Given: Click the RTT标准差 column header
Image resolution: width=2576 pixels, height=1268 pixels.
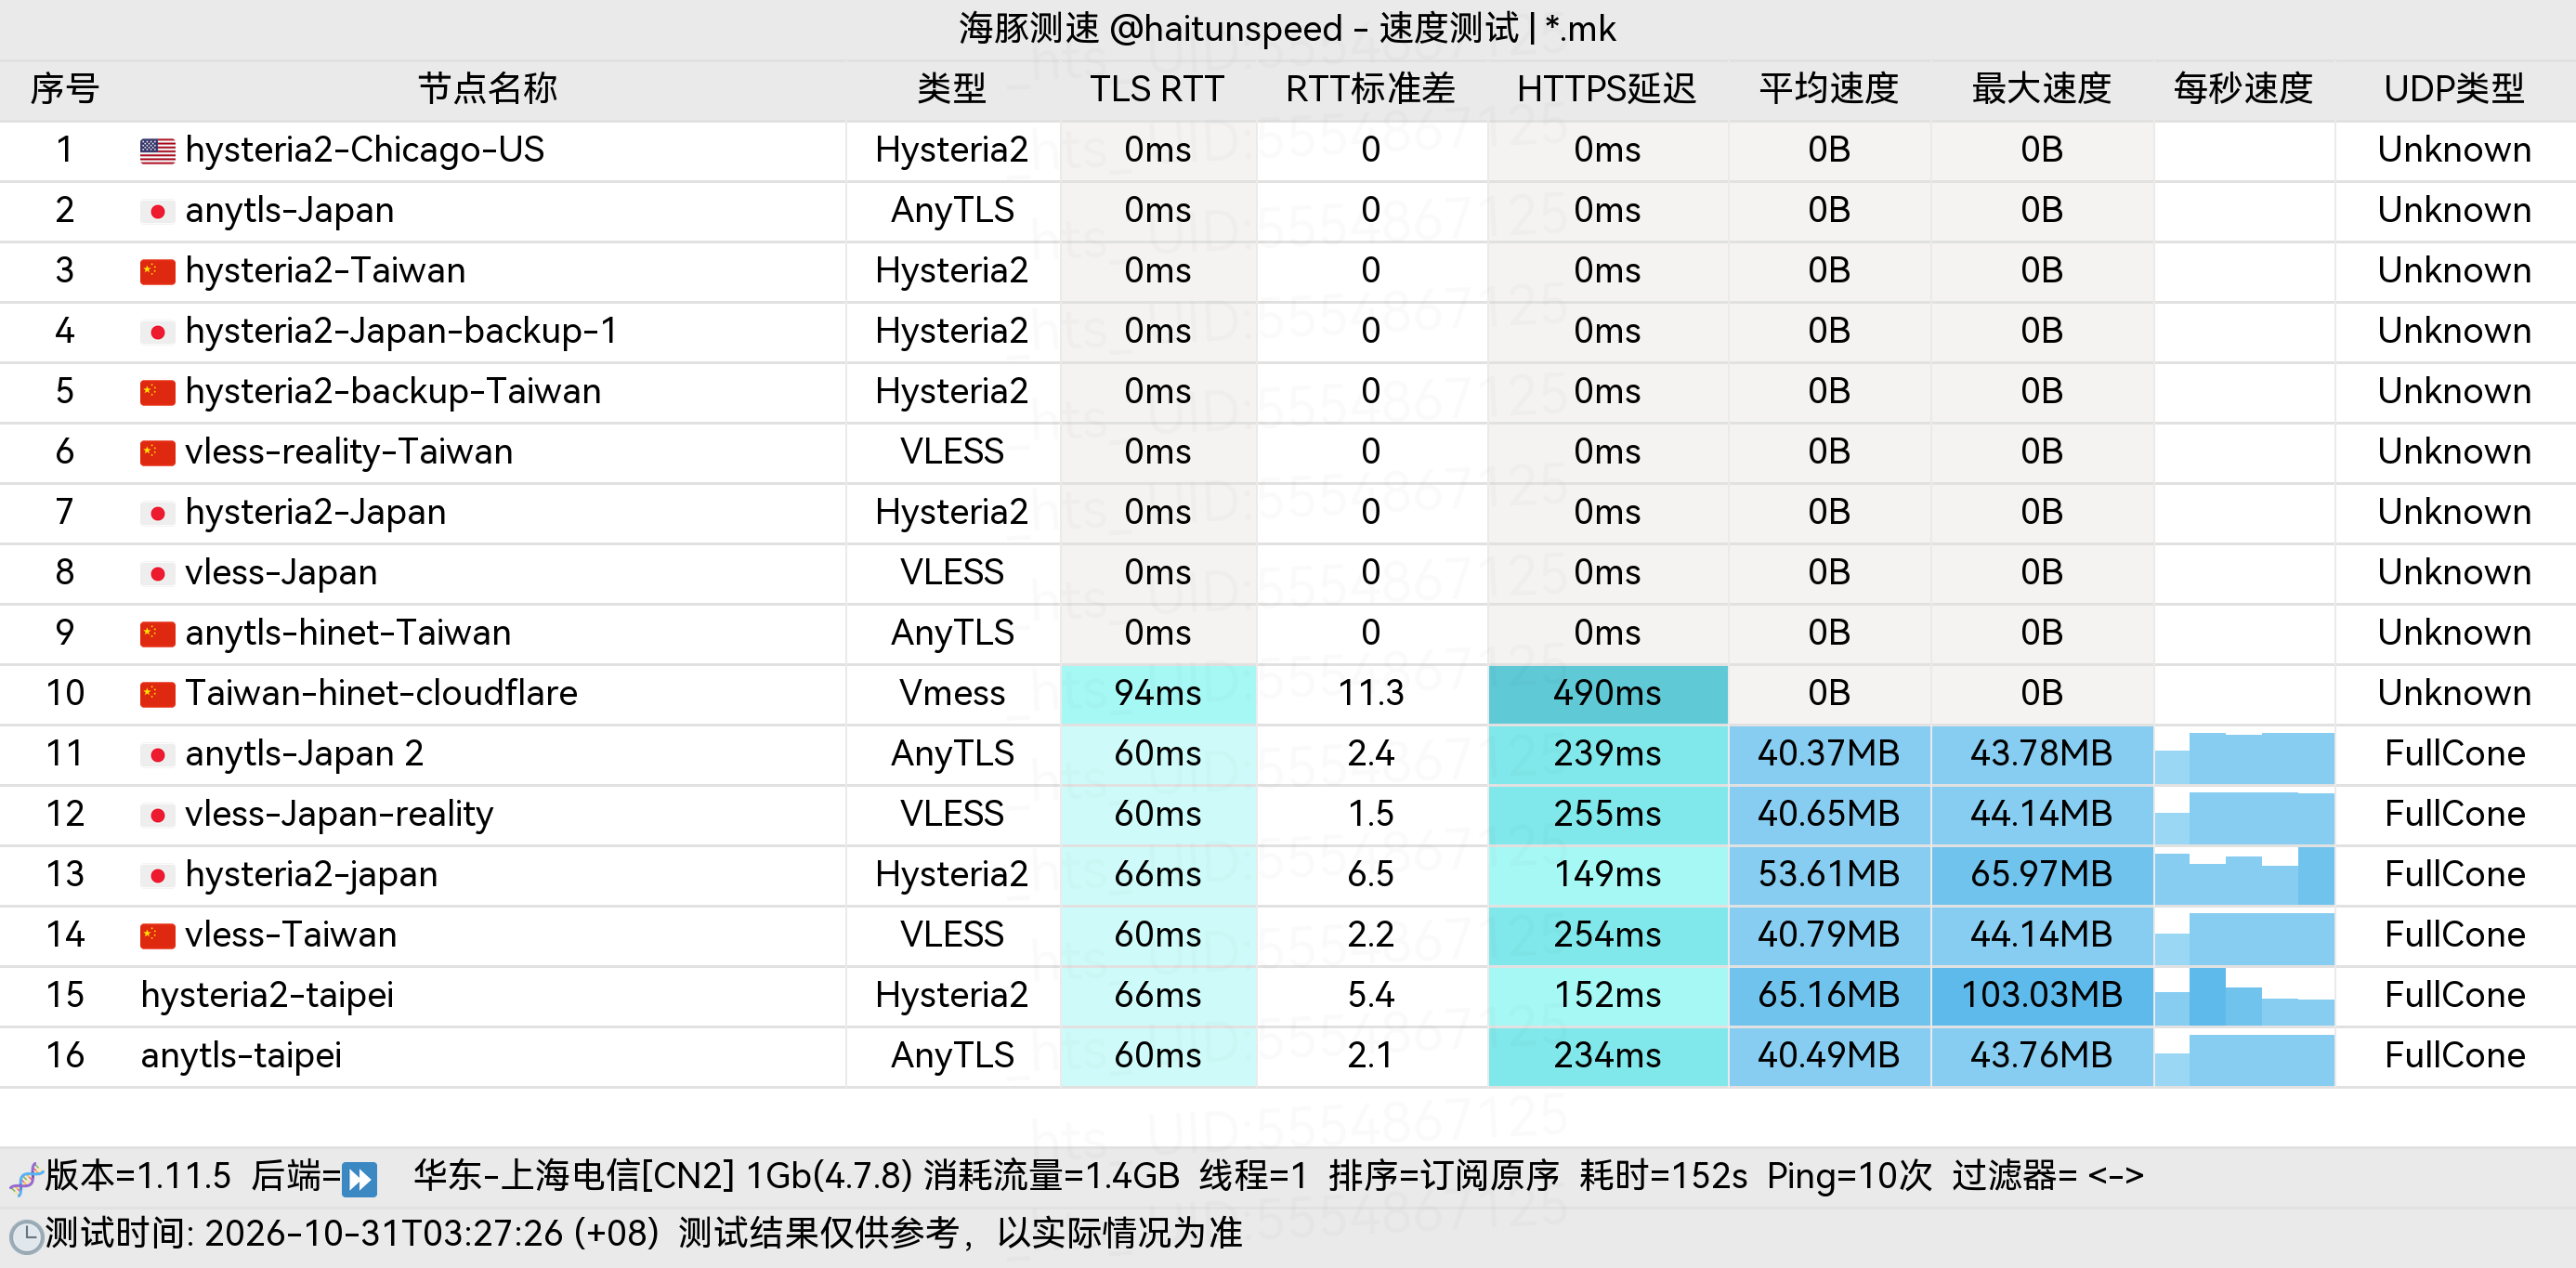Looking at the screenshot, I should tap(1370, 89).
